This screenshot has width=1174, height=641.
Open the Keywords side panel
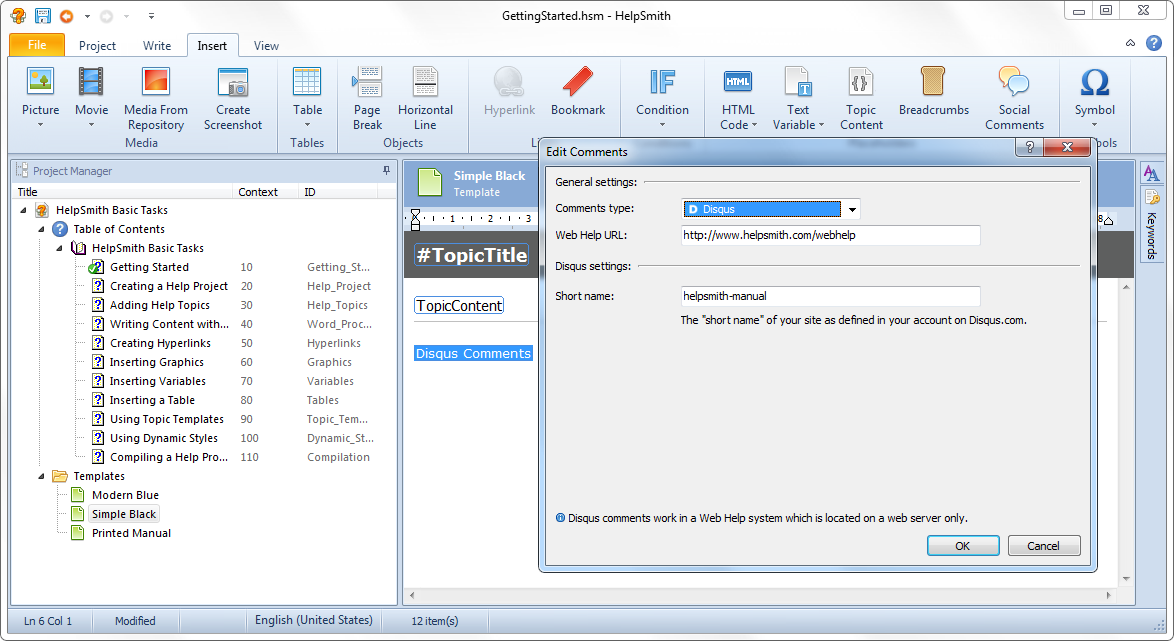[x=1152, y=225]
